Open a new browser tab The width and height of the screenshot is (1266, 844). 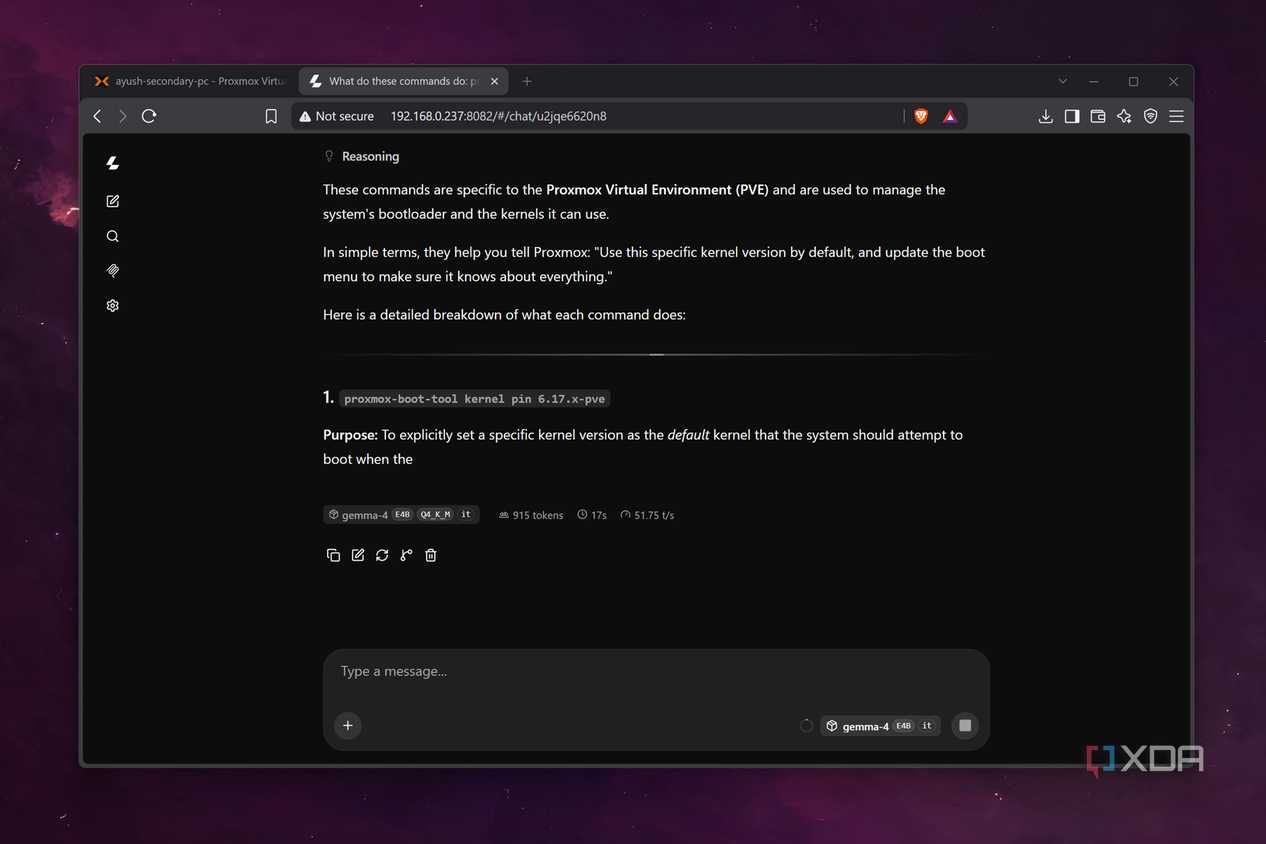(527, 81)
